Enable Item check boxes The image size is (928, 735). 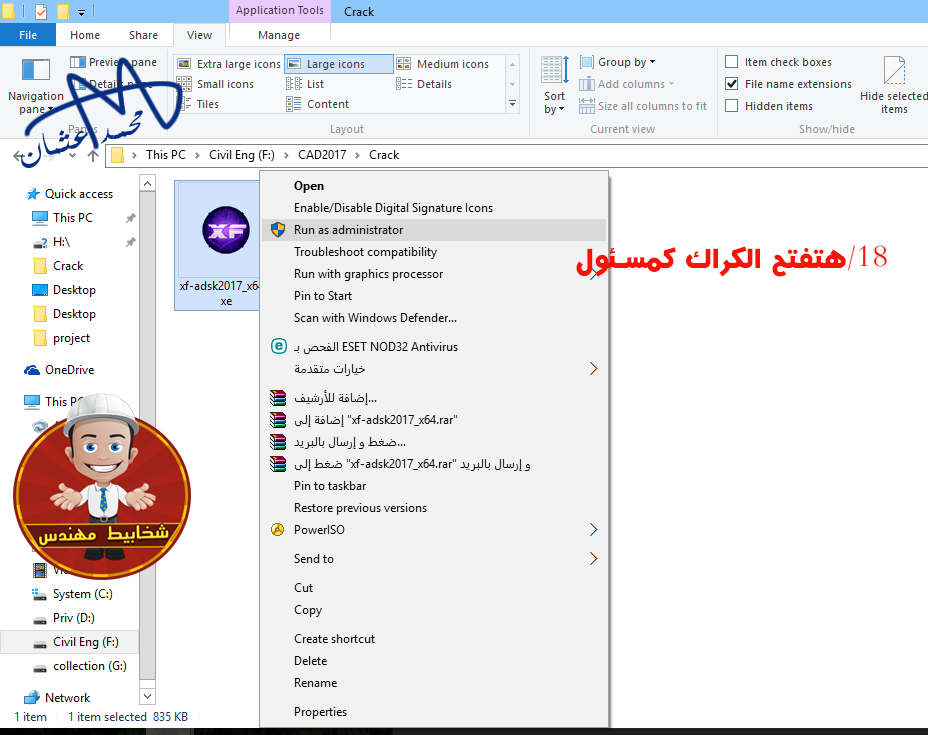[x=732, y=62]
